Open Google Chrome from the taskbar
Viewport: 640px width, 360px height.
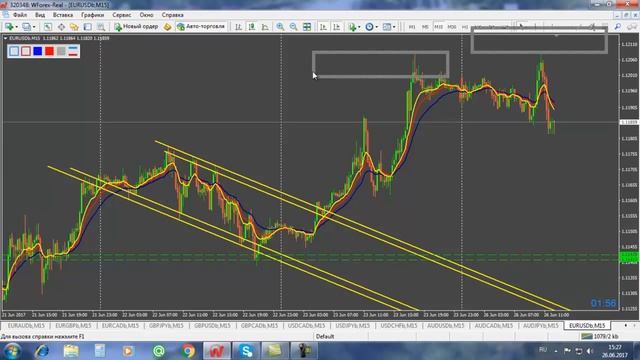[188, 351]
